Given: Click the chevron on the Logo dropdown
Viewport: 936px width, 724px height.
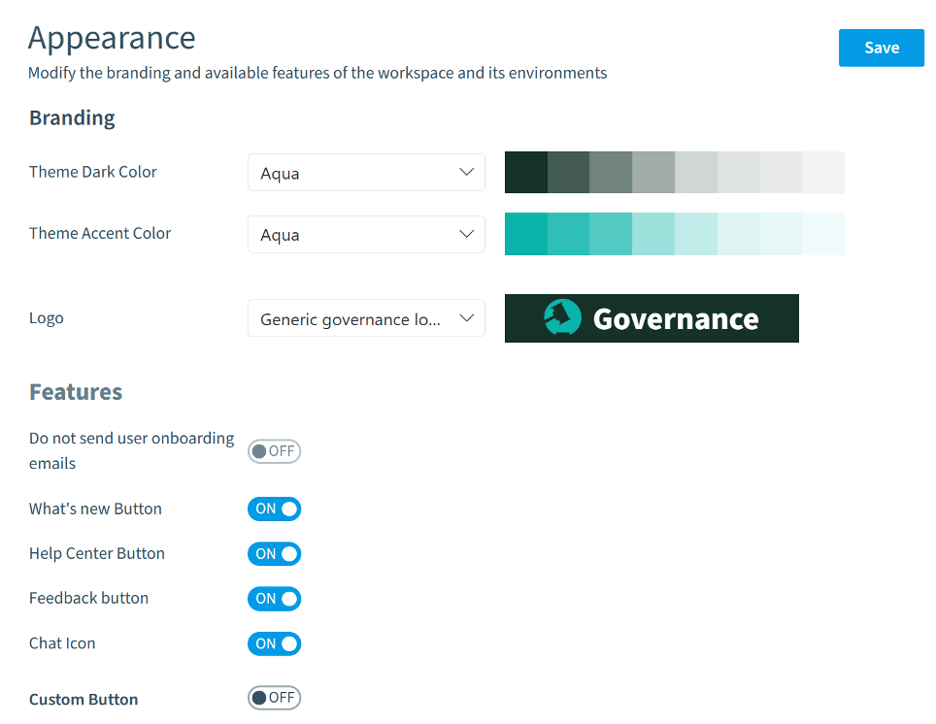Looking at the screenshot, I should click(x=466, y=317).
